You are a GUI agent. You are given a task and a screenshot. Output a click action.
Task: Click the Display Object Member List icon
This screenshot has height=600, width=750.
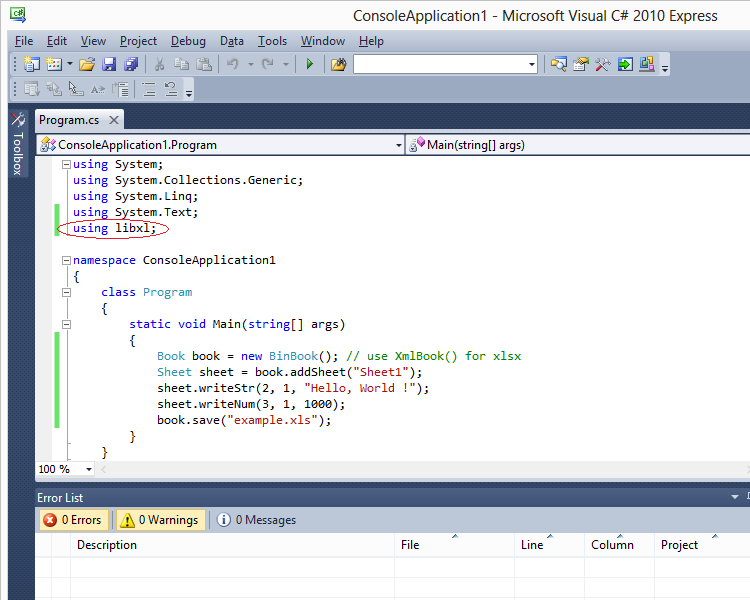(x=32, y=89)
